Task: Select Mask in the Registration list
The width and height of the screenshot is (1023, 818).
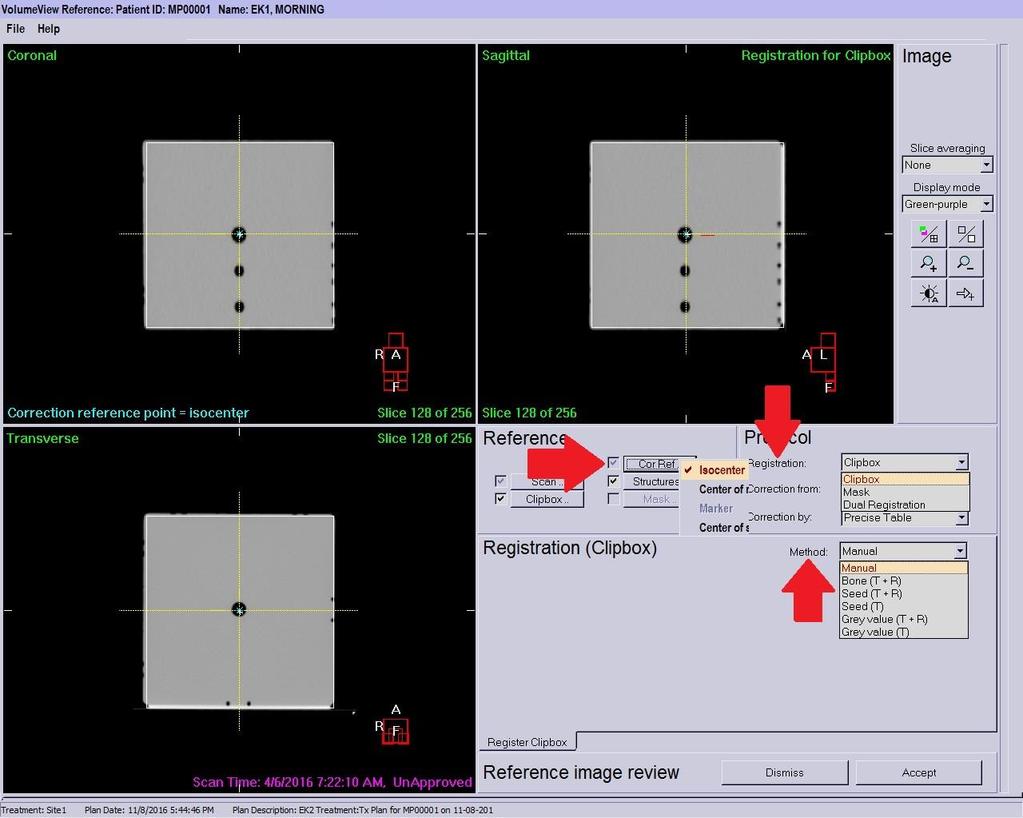Action: pyautogui.click(x=905, y=492)
